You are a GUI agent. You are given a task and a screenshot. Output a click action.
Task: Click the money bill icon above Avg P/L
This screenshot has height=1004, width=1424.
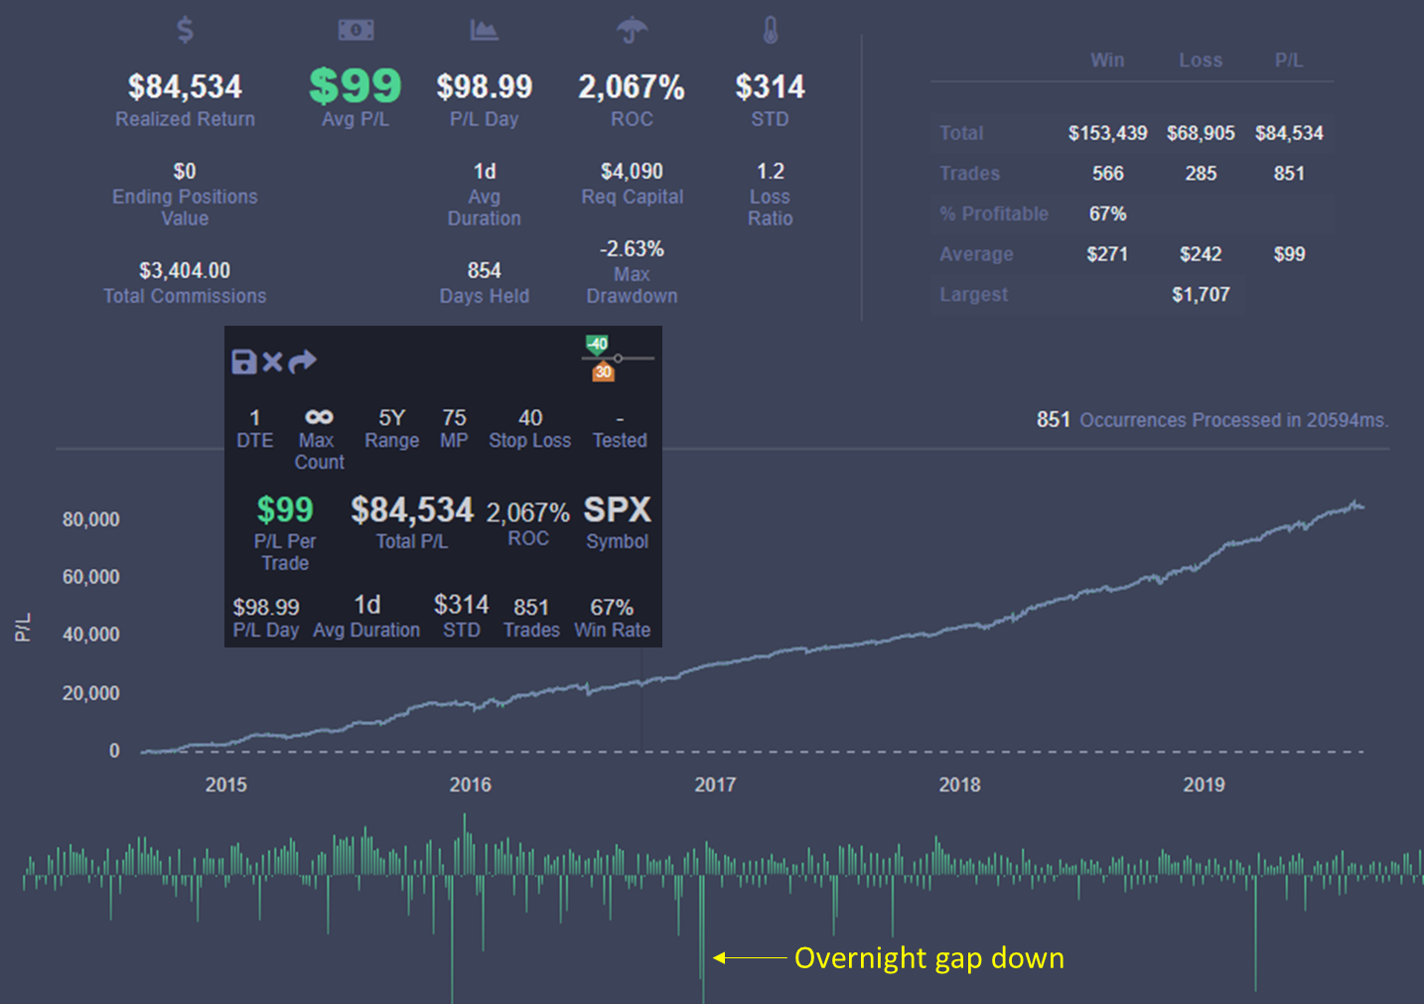355,30
